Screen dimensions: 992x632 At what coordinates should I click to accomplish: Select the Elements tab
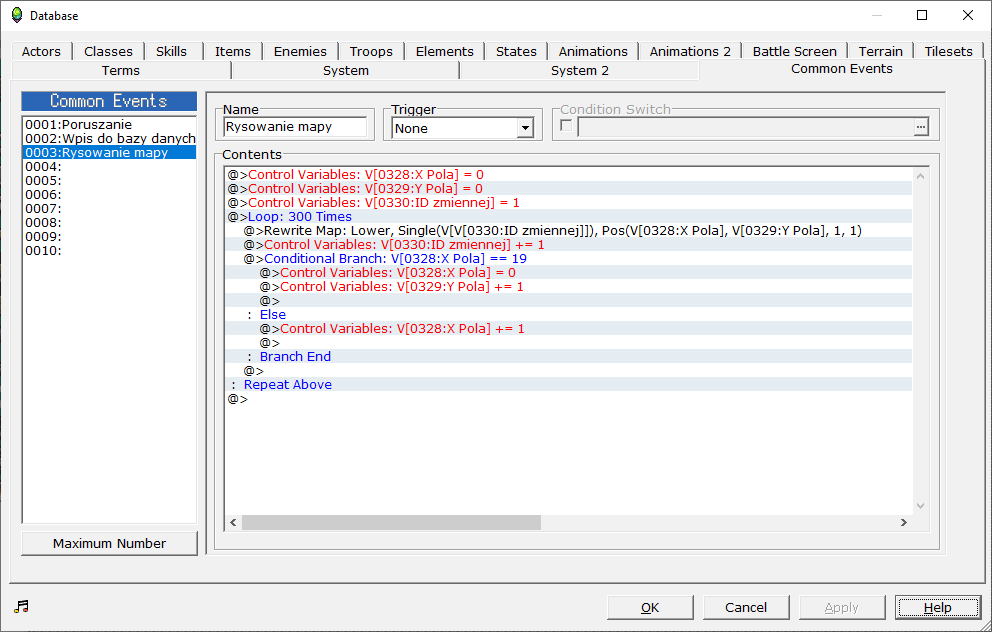coord(444,51)
